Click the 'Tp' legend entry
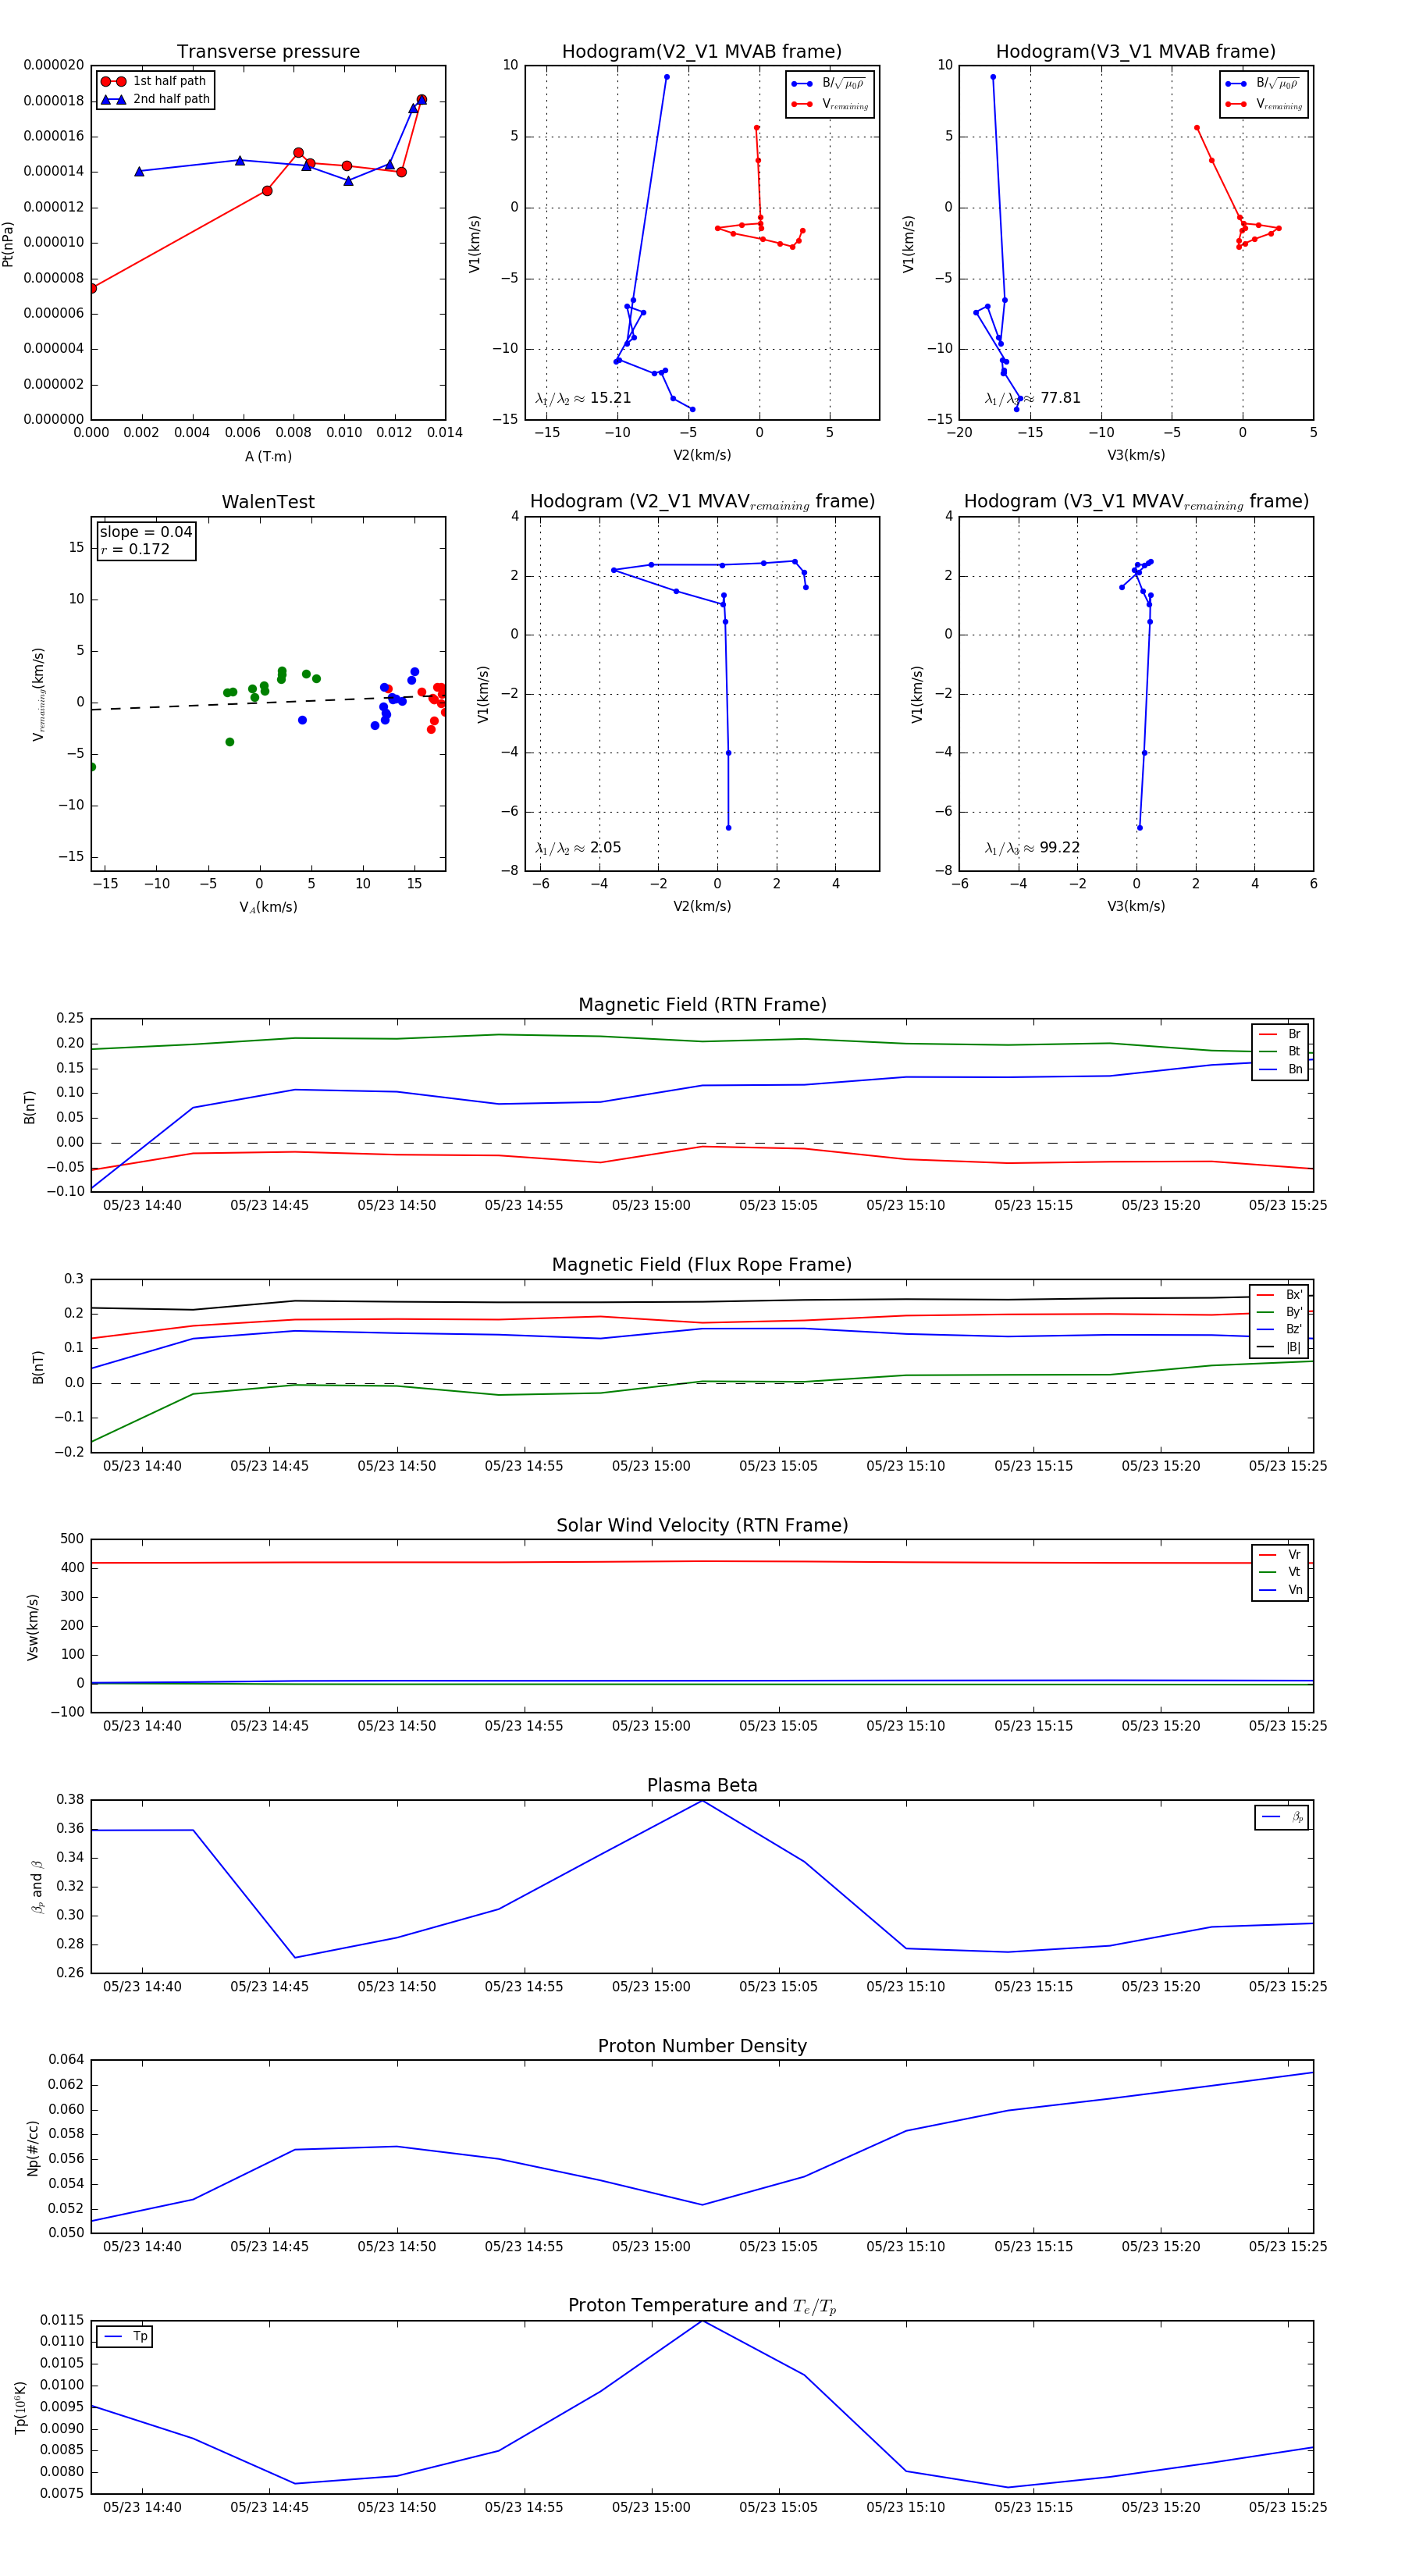Viewport: 1405px width, 2576px height. click(x=125, y=2337)
